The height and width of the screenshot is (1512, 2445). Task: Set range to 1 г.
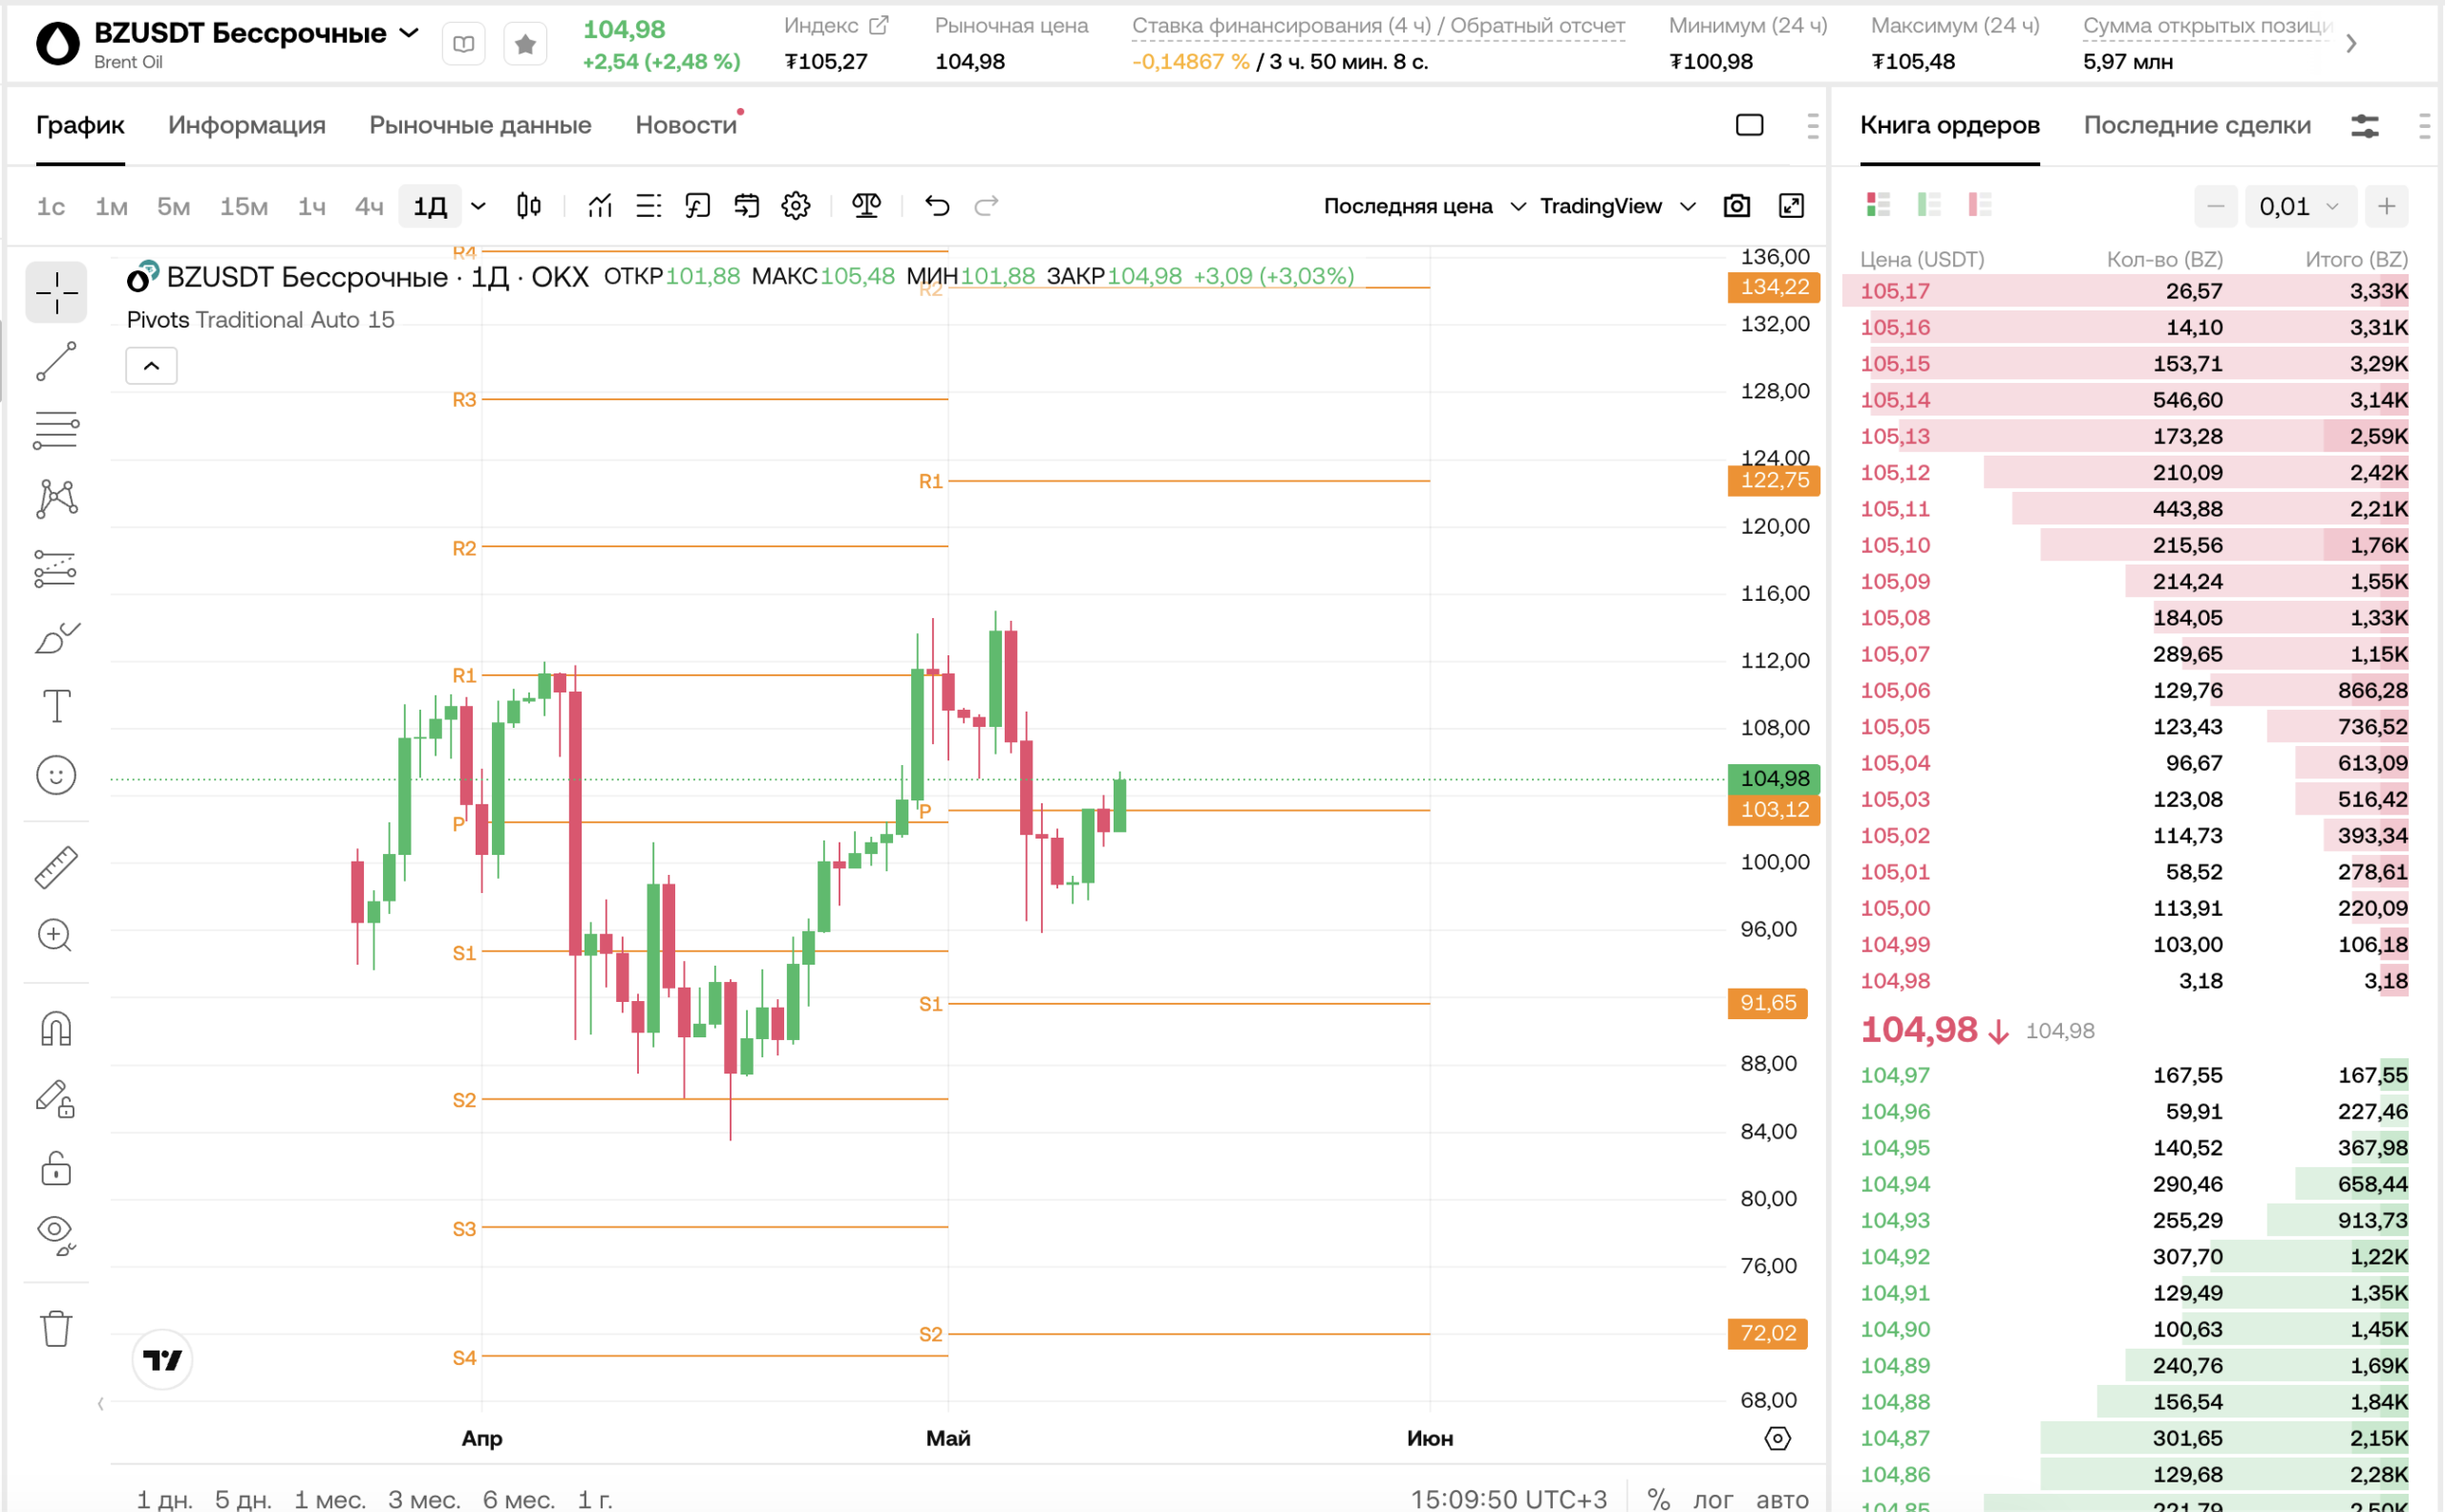595,1499
